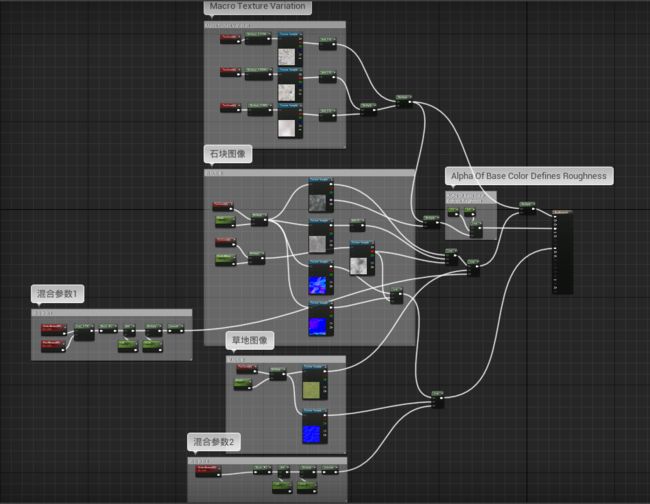The height and width of the screenshot is (504, 650).
Task: Select the green grass texture thumbnail
Action: coord(311,390)
